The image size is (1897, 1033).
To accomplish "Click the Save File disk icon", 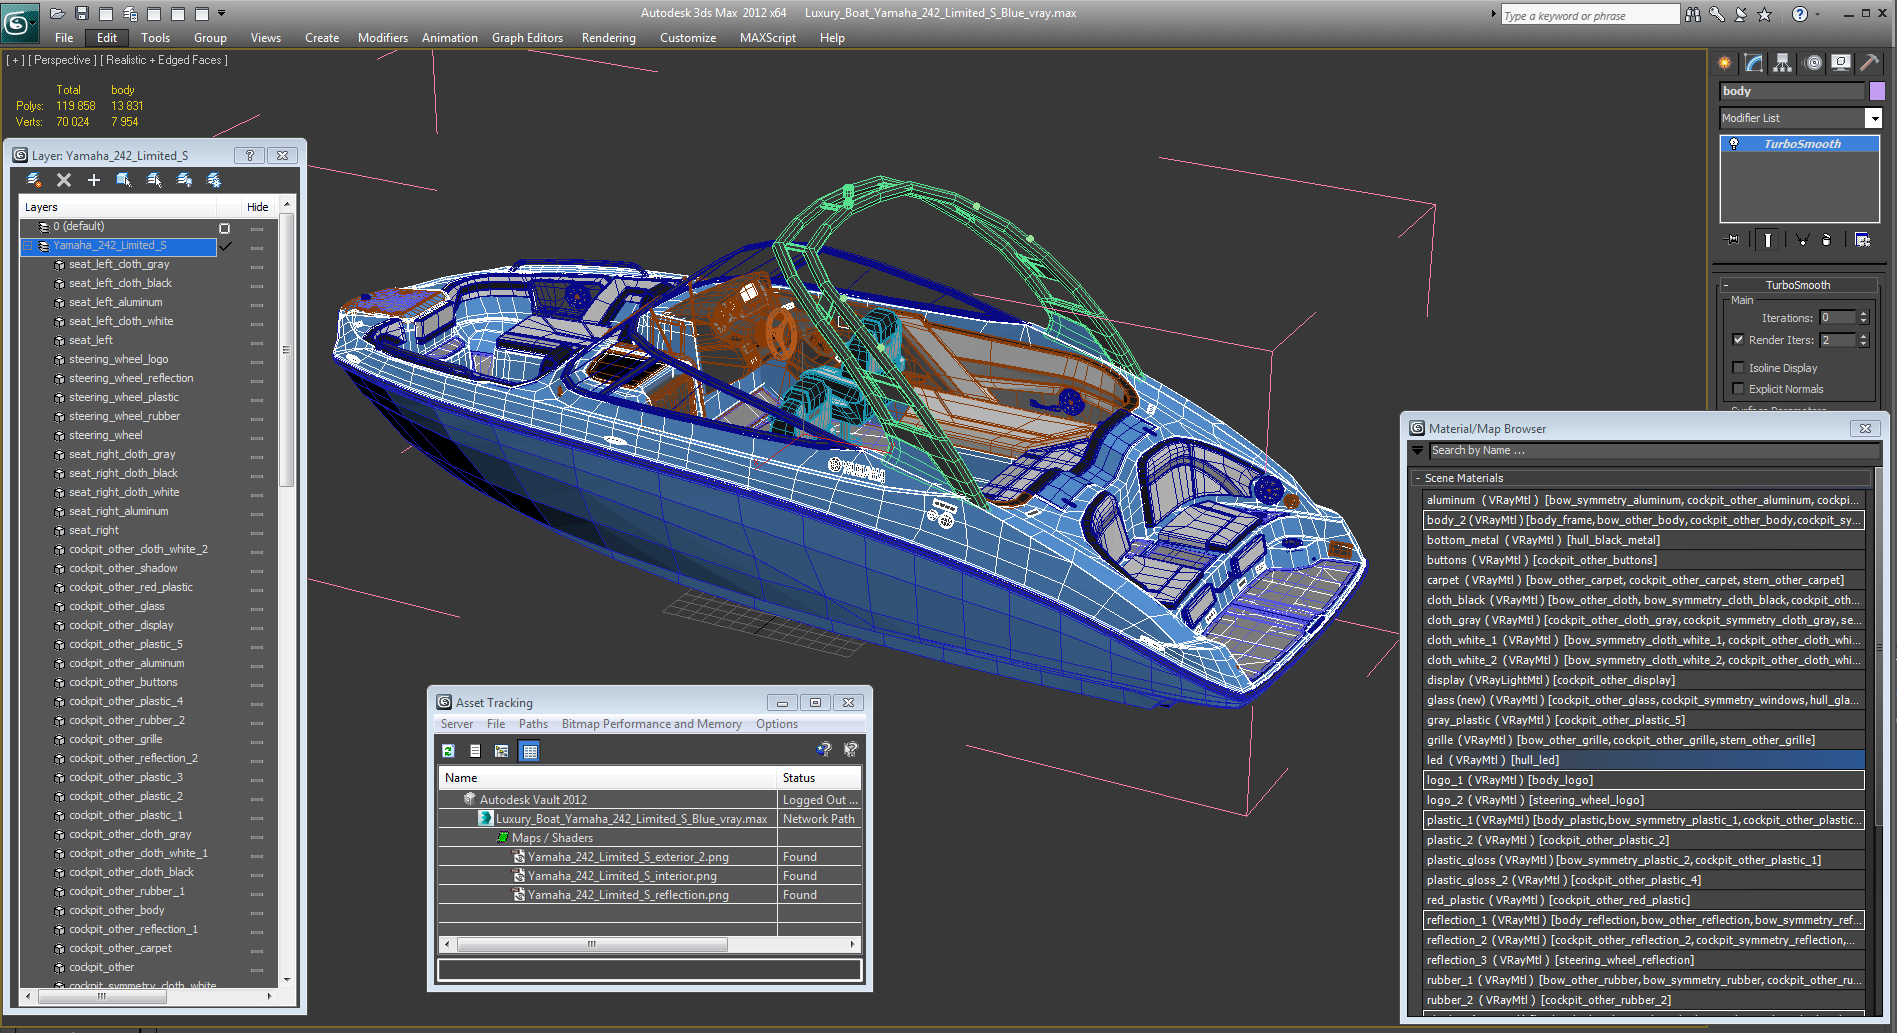I will point(82,14).
